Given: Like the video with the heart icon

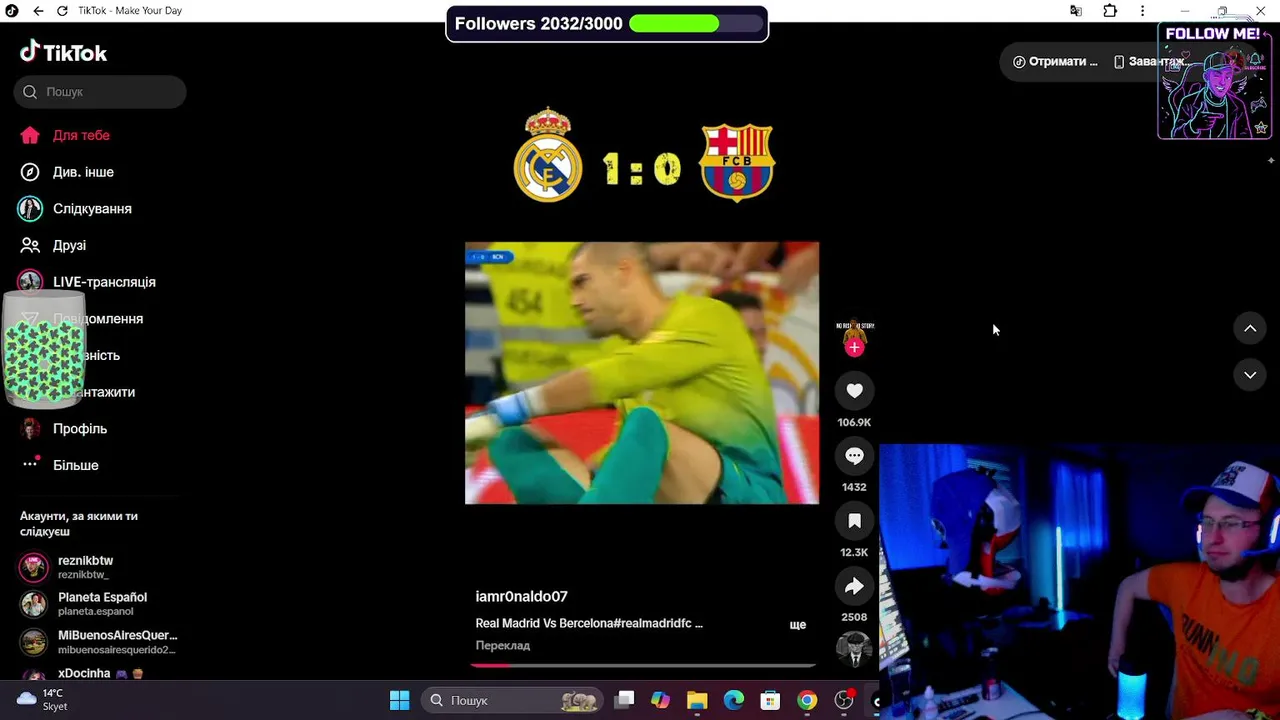Looking at the screenshot, I should (x=854, y=391).
